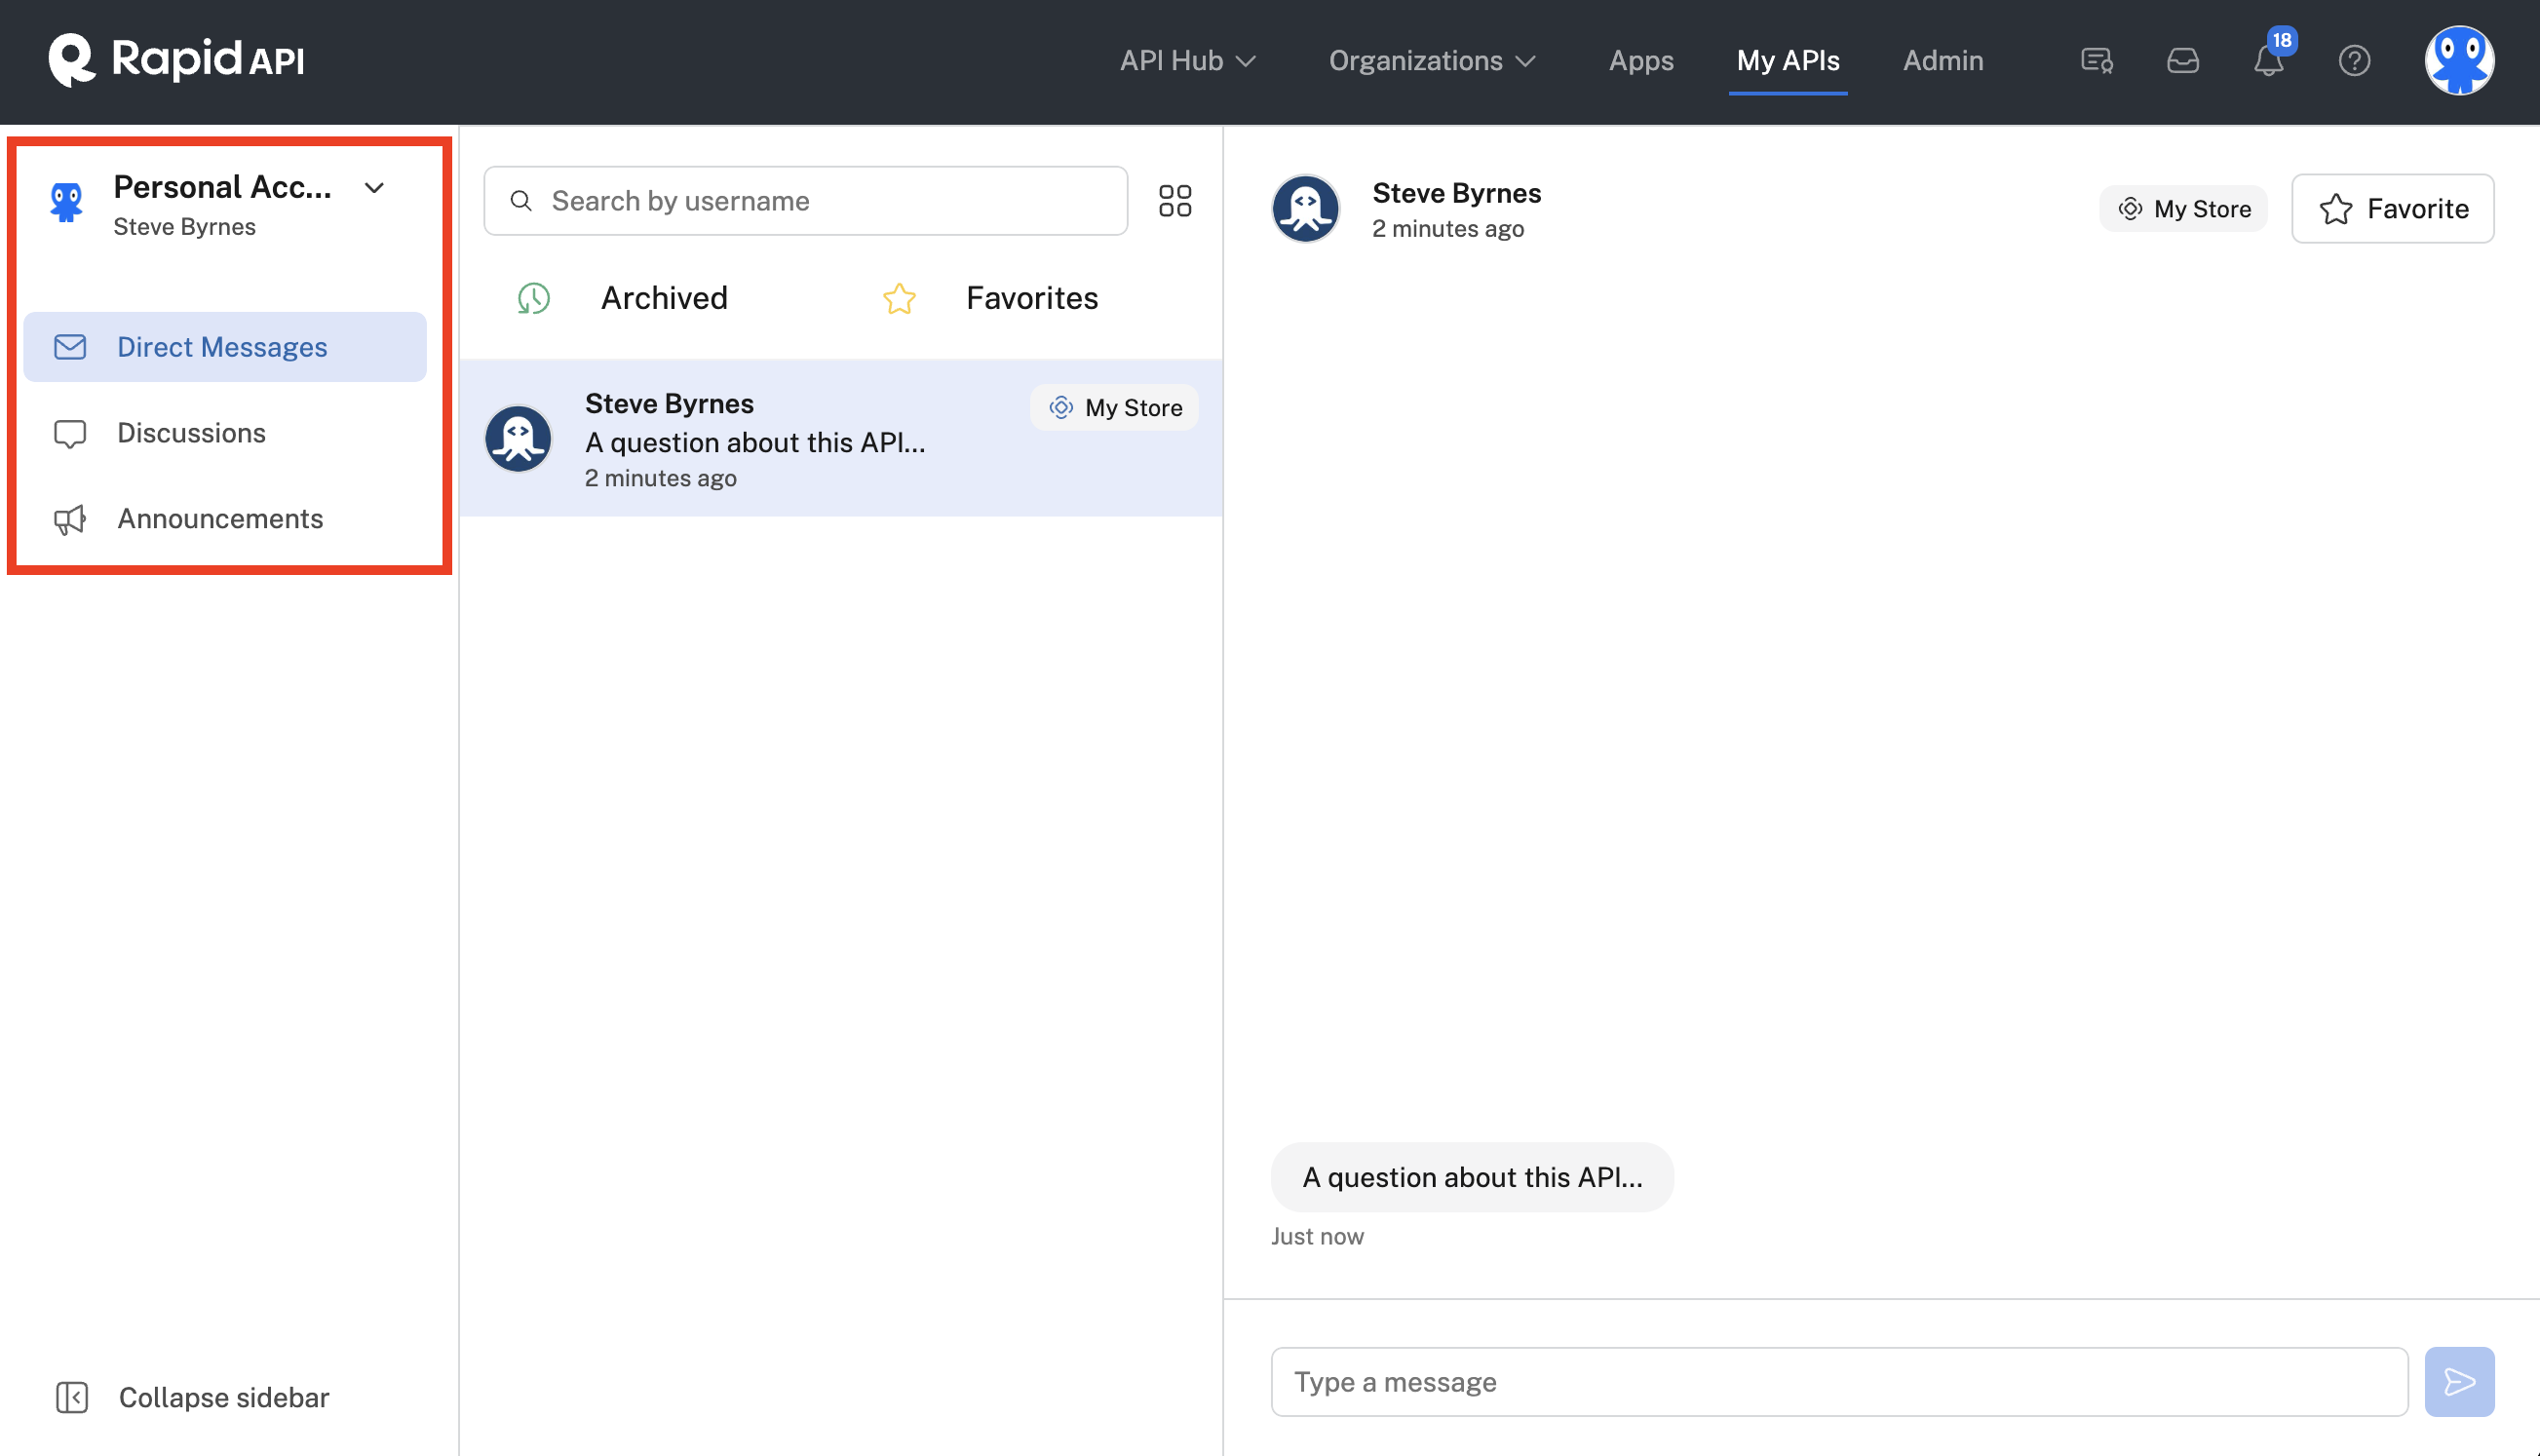
Task: Open notifications bell with 18 badge
Action: (x=2269, y=58)
